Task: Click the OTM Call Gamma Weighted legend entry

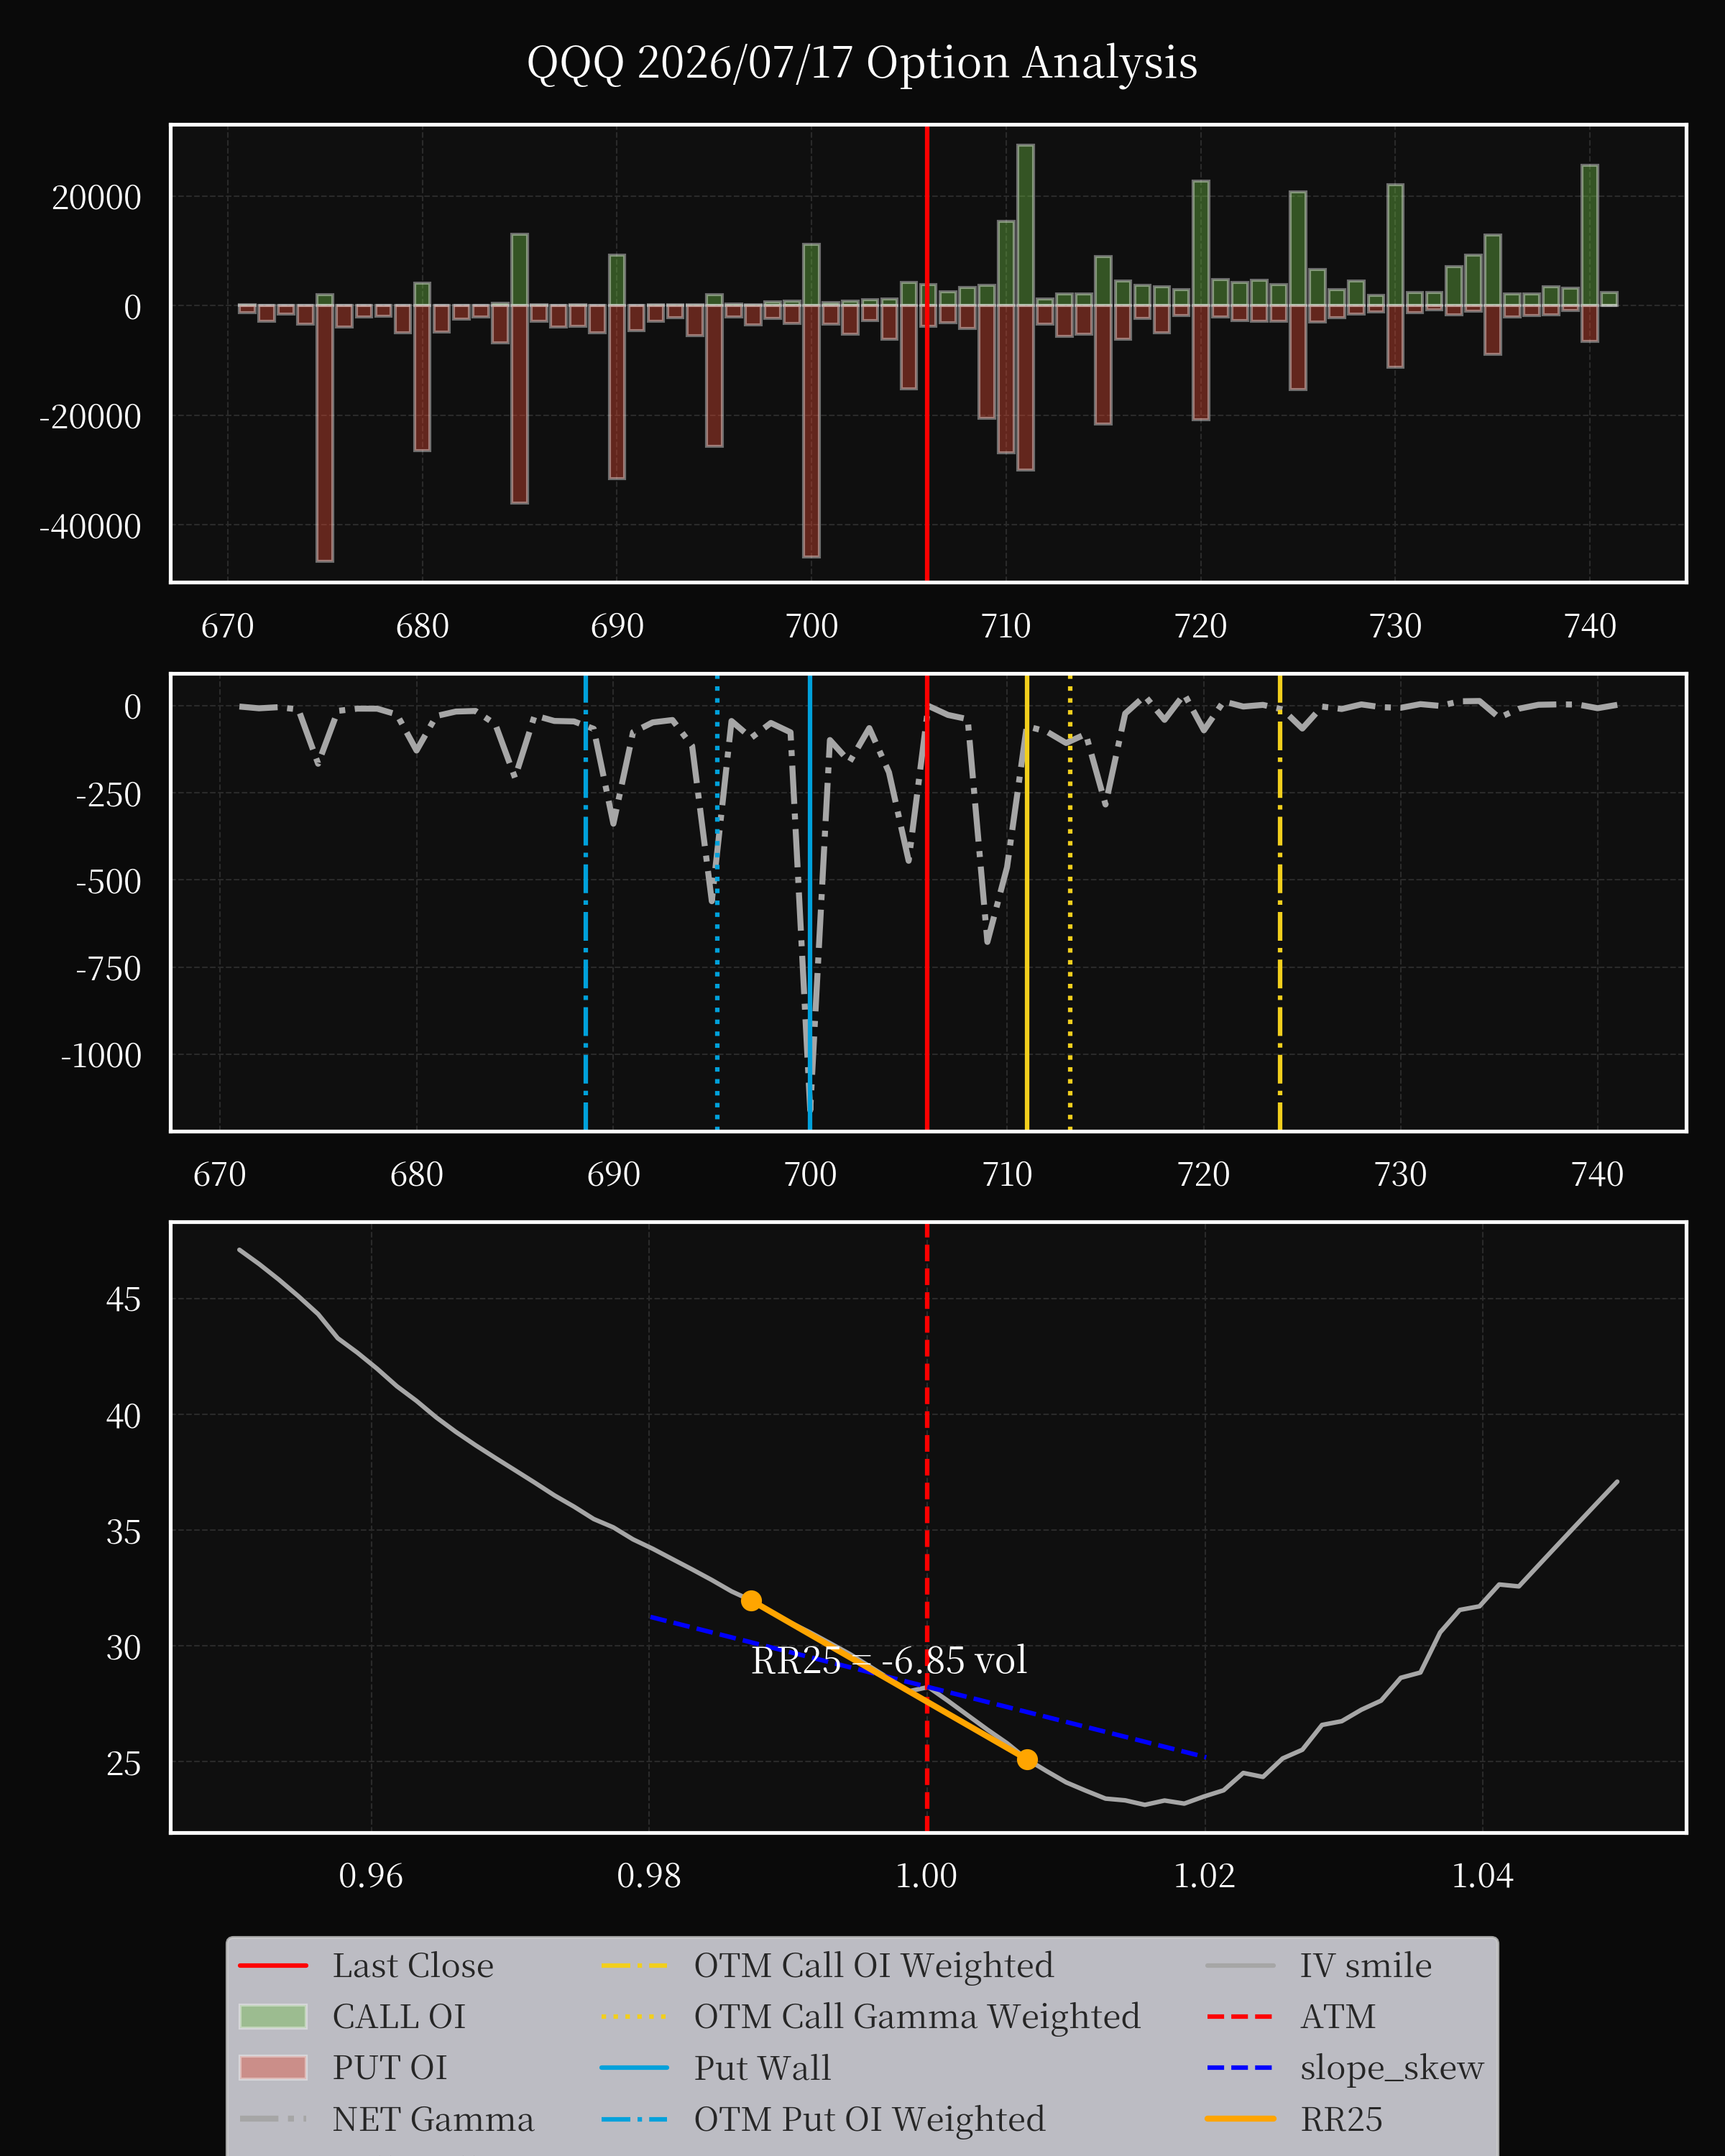Action: [870, 2016]
